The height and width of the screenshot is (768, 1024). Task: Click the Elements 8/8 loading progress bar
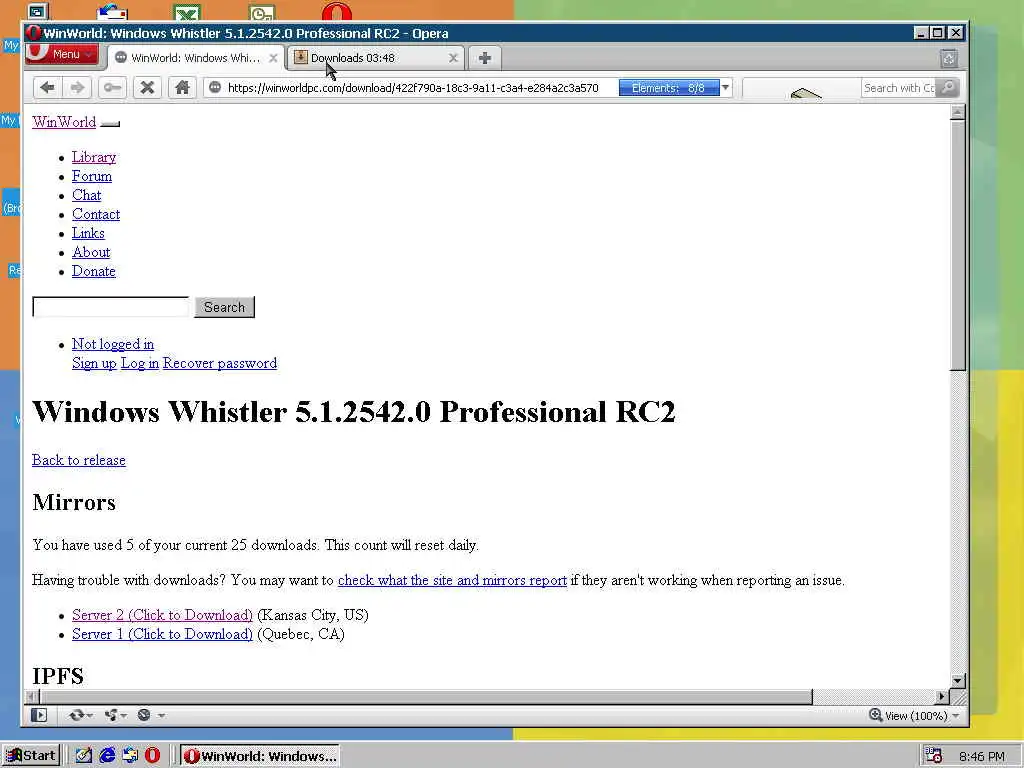(669, 88)
